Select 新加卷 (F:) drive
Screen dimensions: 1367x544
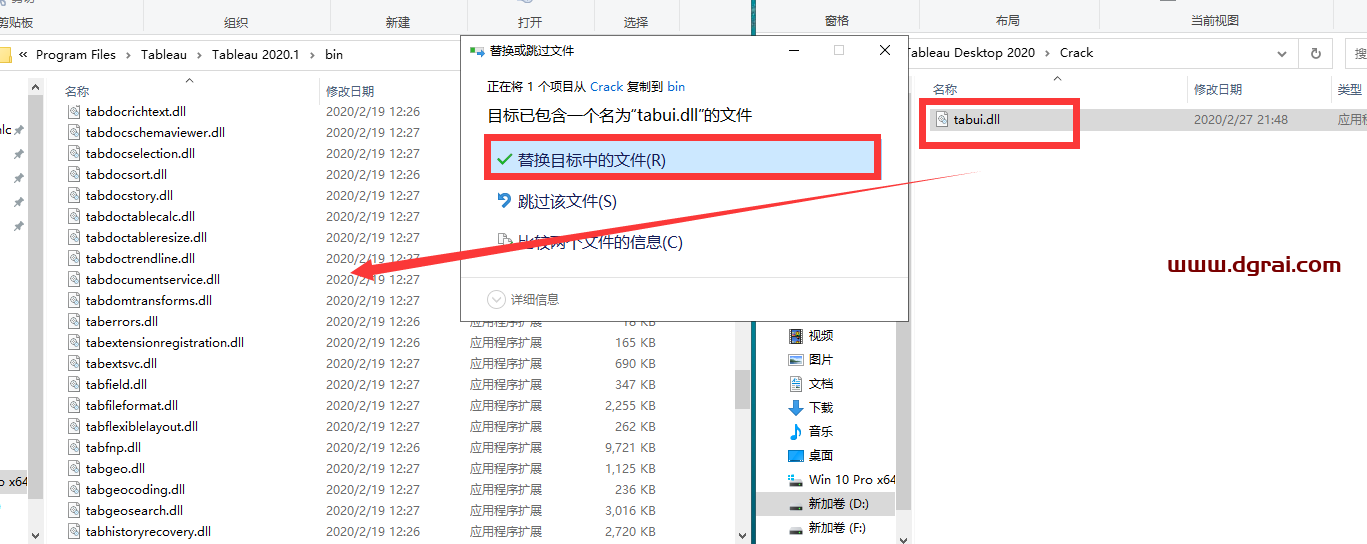[837, 528]
